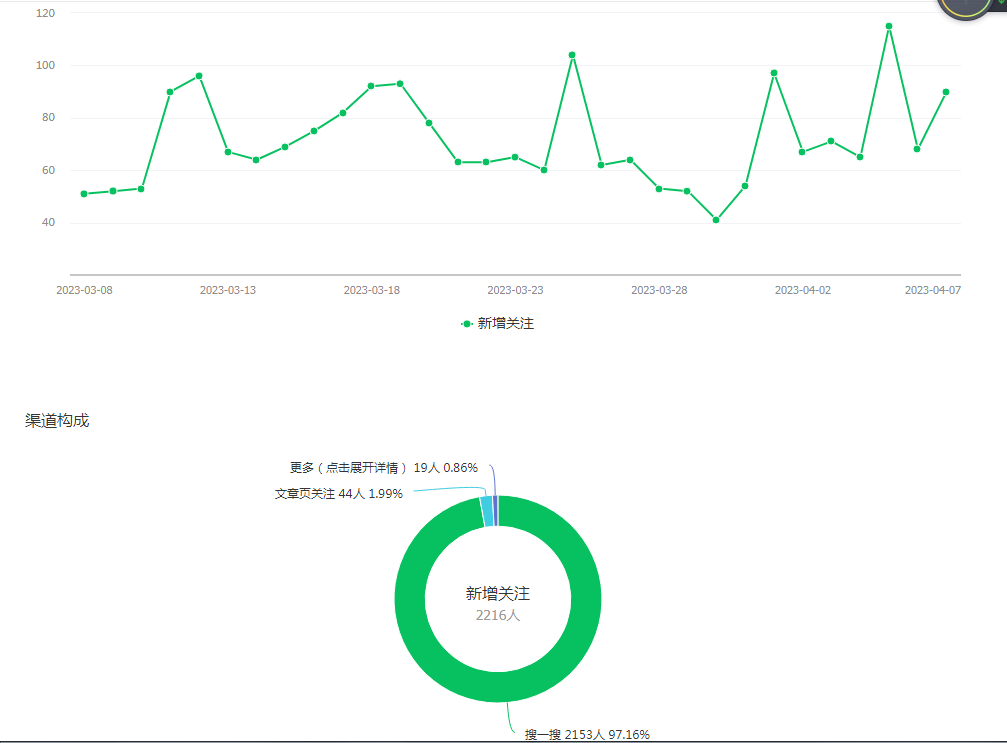Click the 渠道构成 section heading
The height and width of the screenshot is (743, 1007).
click(x=57, y=421)
